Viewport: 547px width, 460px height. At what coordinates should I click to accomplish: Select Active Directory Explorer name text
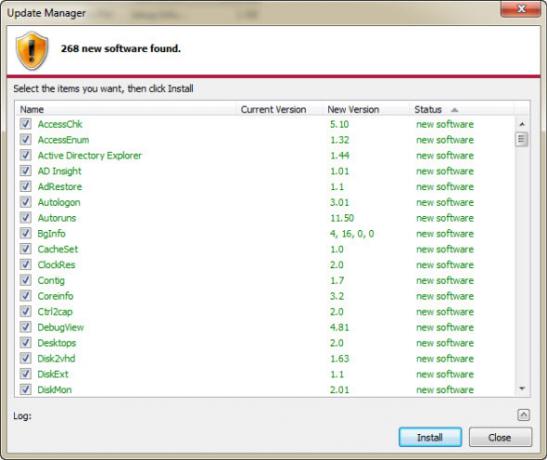[90, 156]
